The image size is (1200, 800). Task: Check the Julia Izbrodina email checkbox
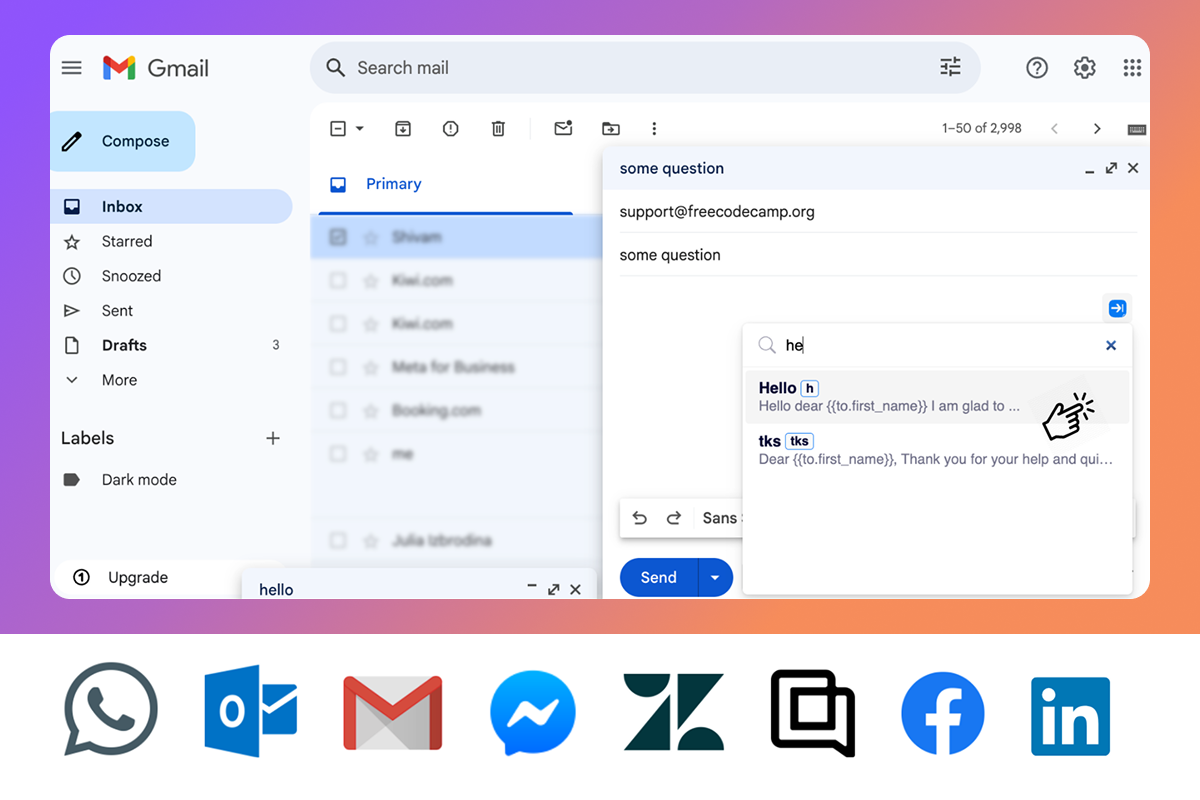[338, 540]
